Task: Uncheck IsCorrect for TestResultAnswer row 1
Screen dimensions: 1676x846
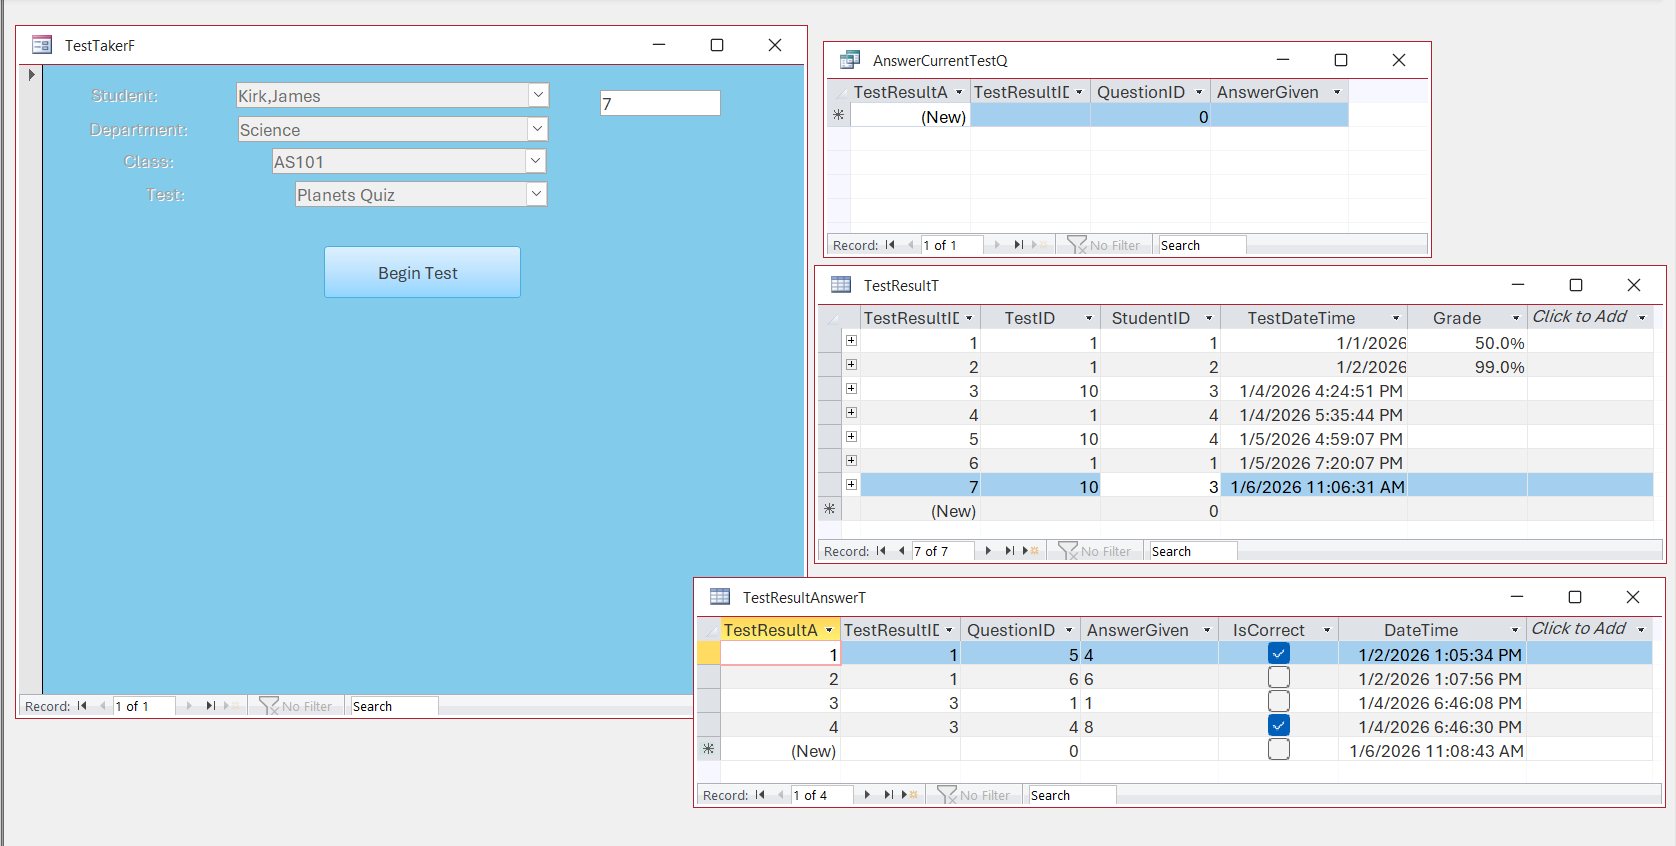Action: pyautogui.click(x=1278, y=654)
